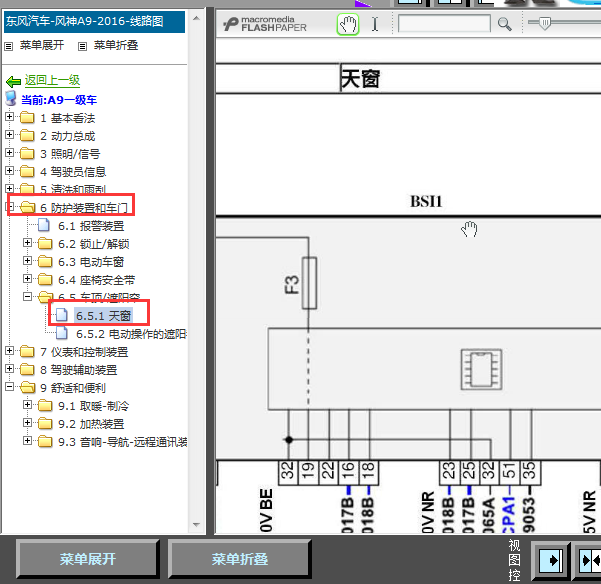Expand the 6.2 锁止/解锁 node
The image size is (601, 584).
tap(27, 243)
